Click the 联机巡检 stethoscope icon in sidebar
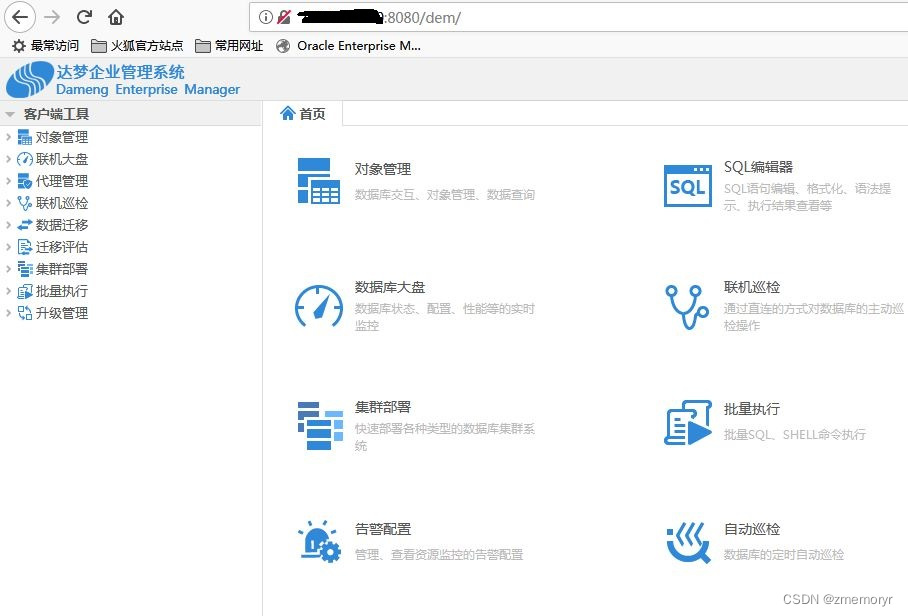Screen dimensions: 908x616 coord(24,203)
